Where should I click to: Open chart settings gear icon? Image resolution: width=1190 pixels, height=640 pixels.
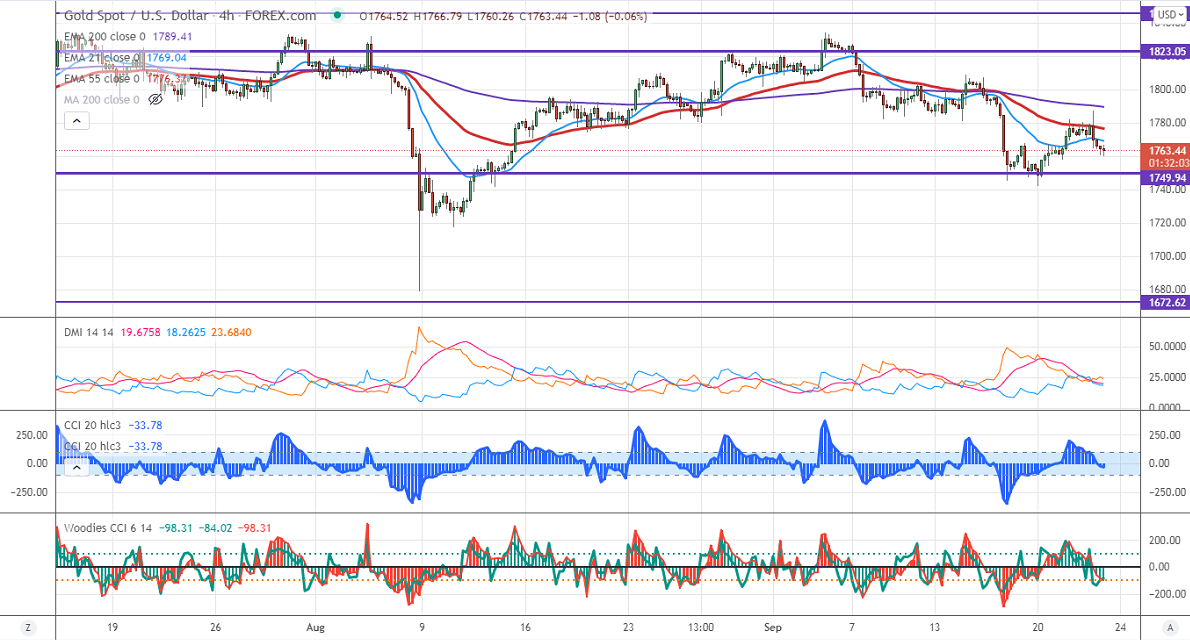pos(1168,628)
